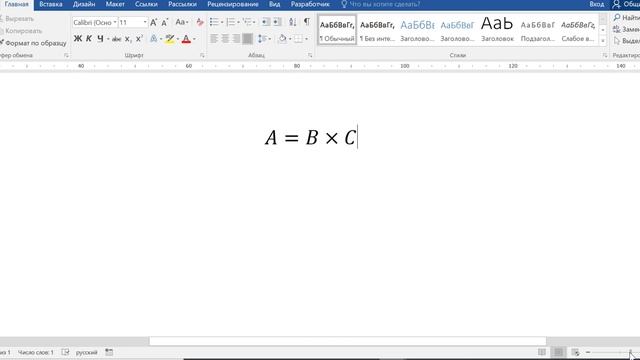Expand the highlight color dropdown arrow
This screenshot has height=360, width=640.
(x=178, y=39)
